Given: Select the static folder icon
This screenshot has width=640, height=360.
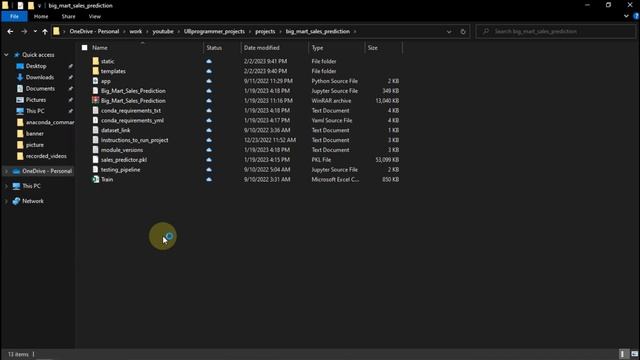Looking at the screenshot, I should pyautogui.click(x=96, y=61).
